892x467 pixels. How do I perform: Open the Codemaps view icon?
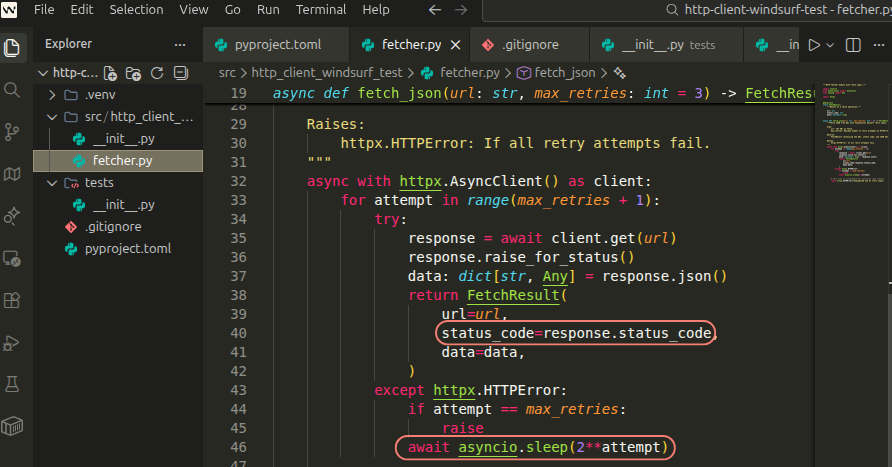click(x=12, y=174)
